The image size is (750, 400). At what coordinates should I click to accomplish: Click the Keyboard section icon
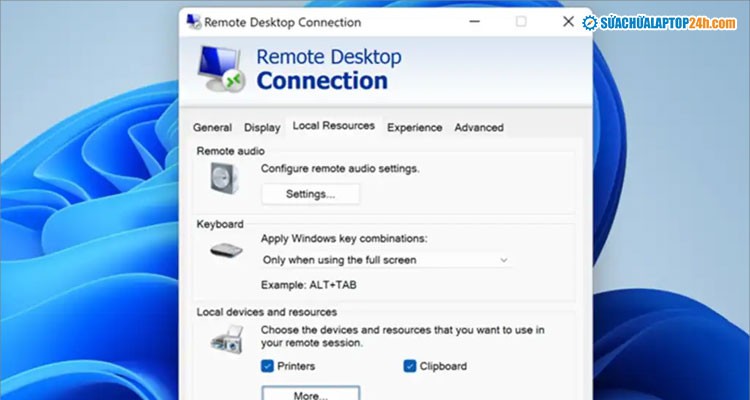225,250
